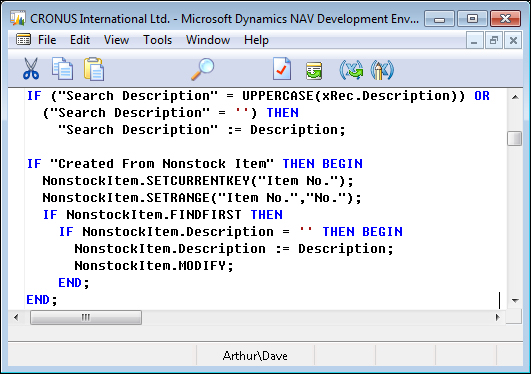Minimize the Development Environment main window
The width and height of the screenshot is (531, 374).
[x=439, y=19]
